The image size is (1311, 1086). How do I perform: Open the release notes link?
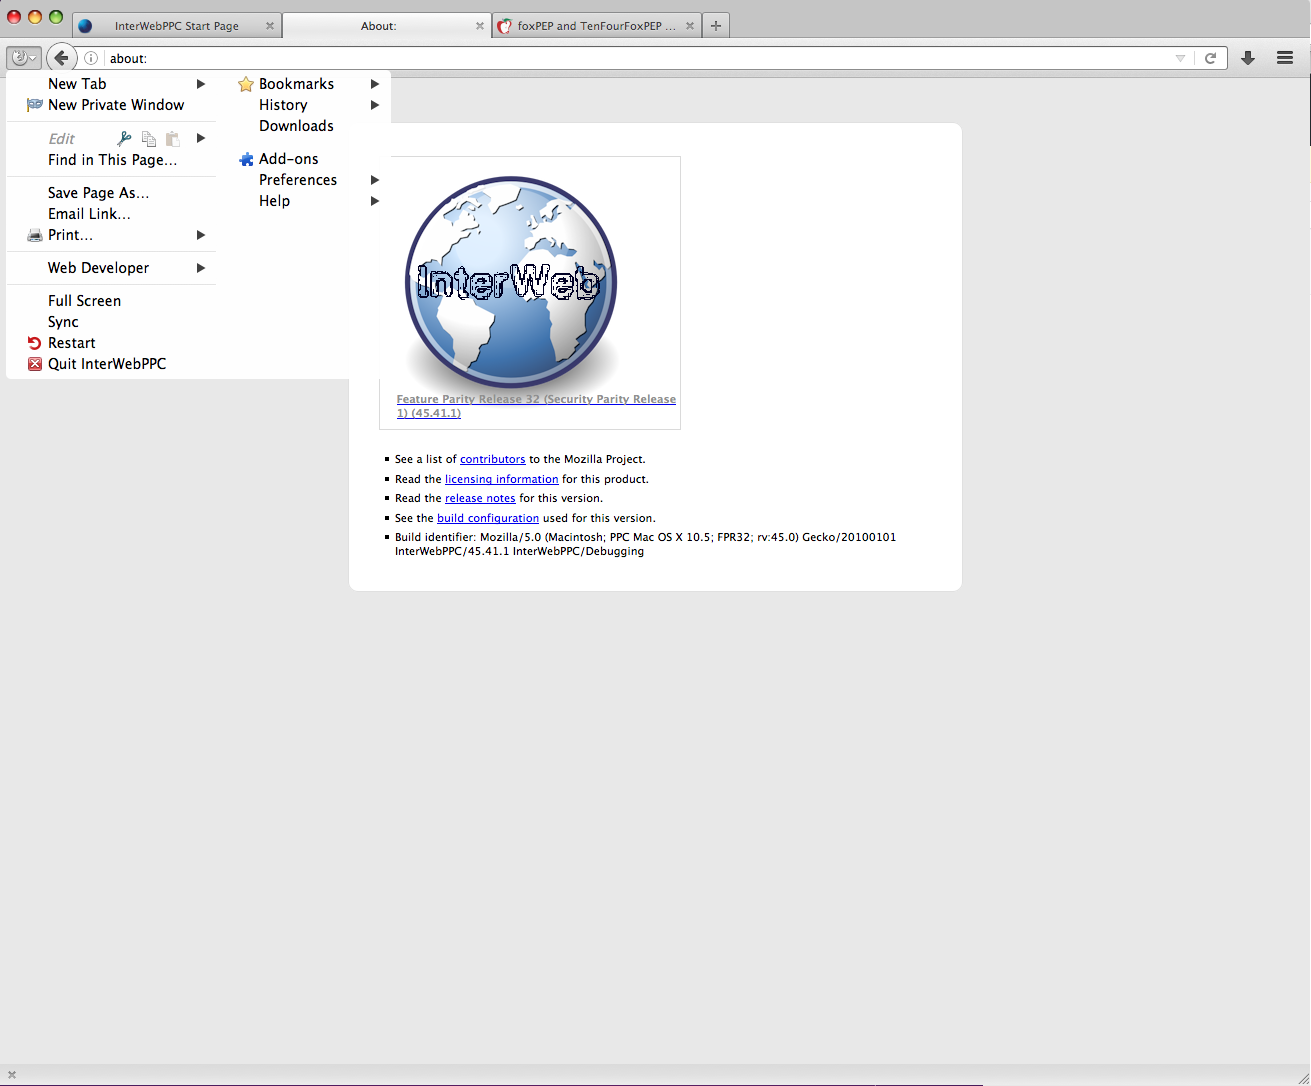click(480, 498)
